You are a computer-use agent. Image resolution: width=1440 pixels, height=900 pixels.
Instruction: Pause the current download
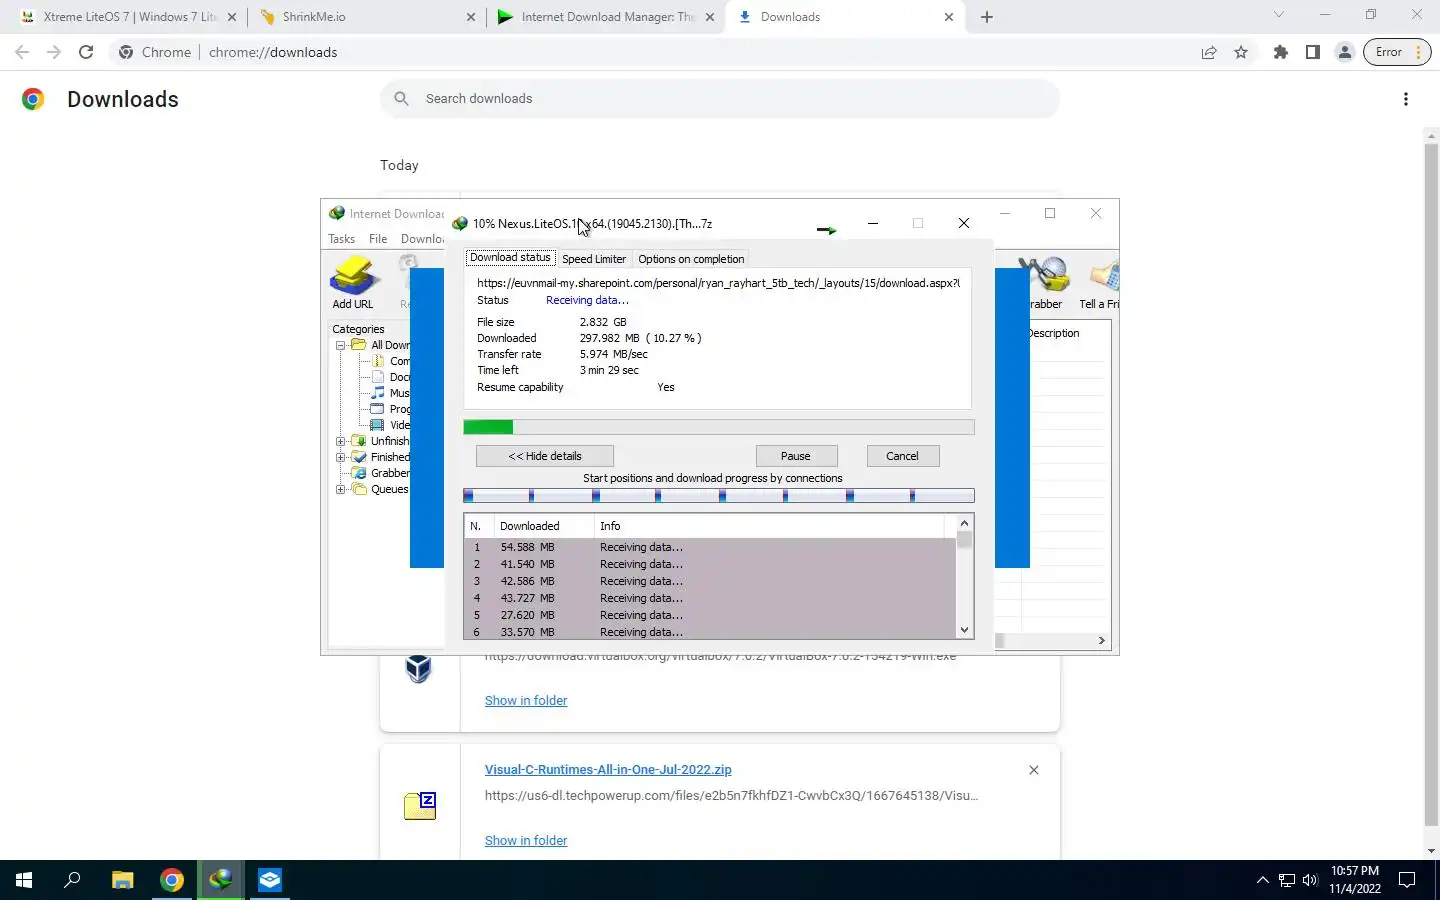pyautogui.click(x=796, y=456)
